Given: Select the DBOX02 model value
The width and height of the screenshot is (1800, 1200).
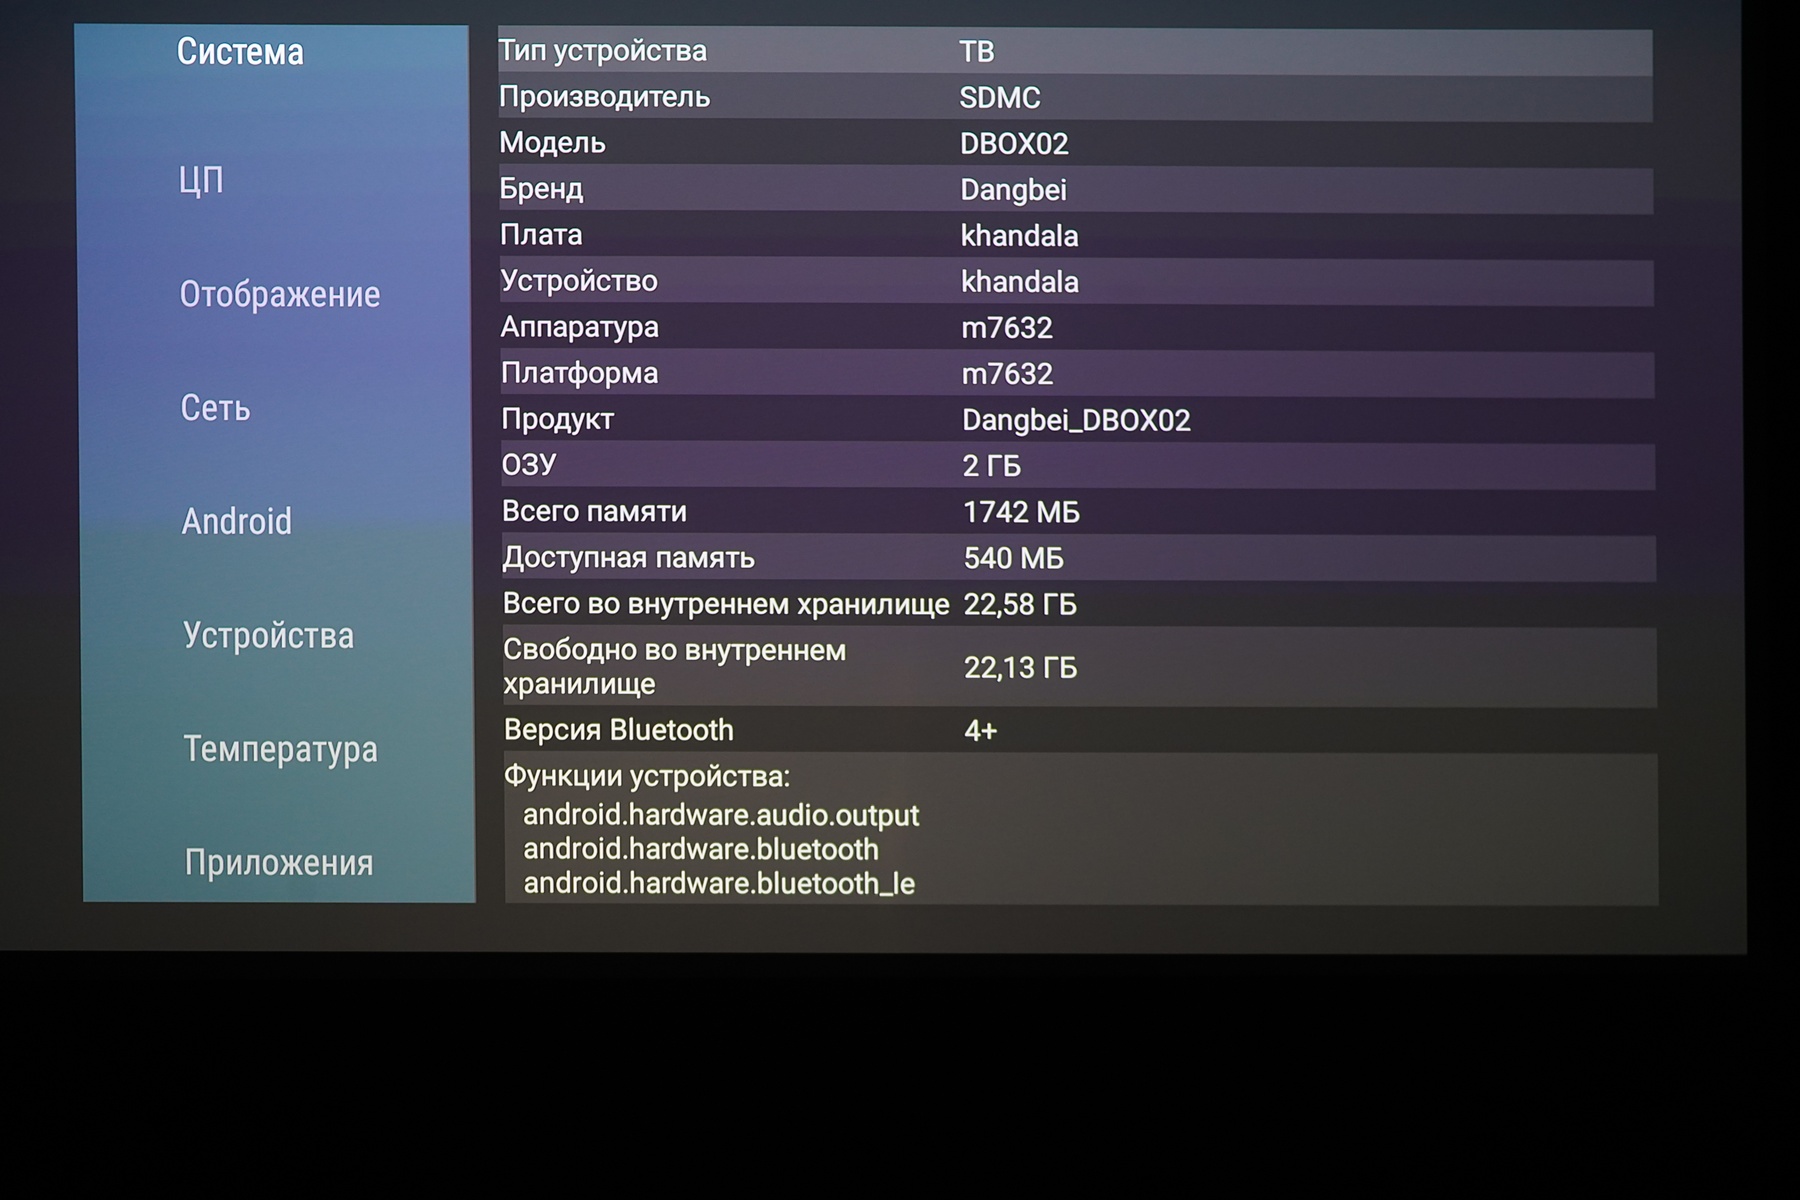Looking at the screenshot, I should point(1014,144).
